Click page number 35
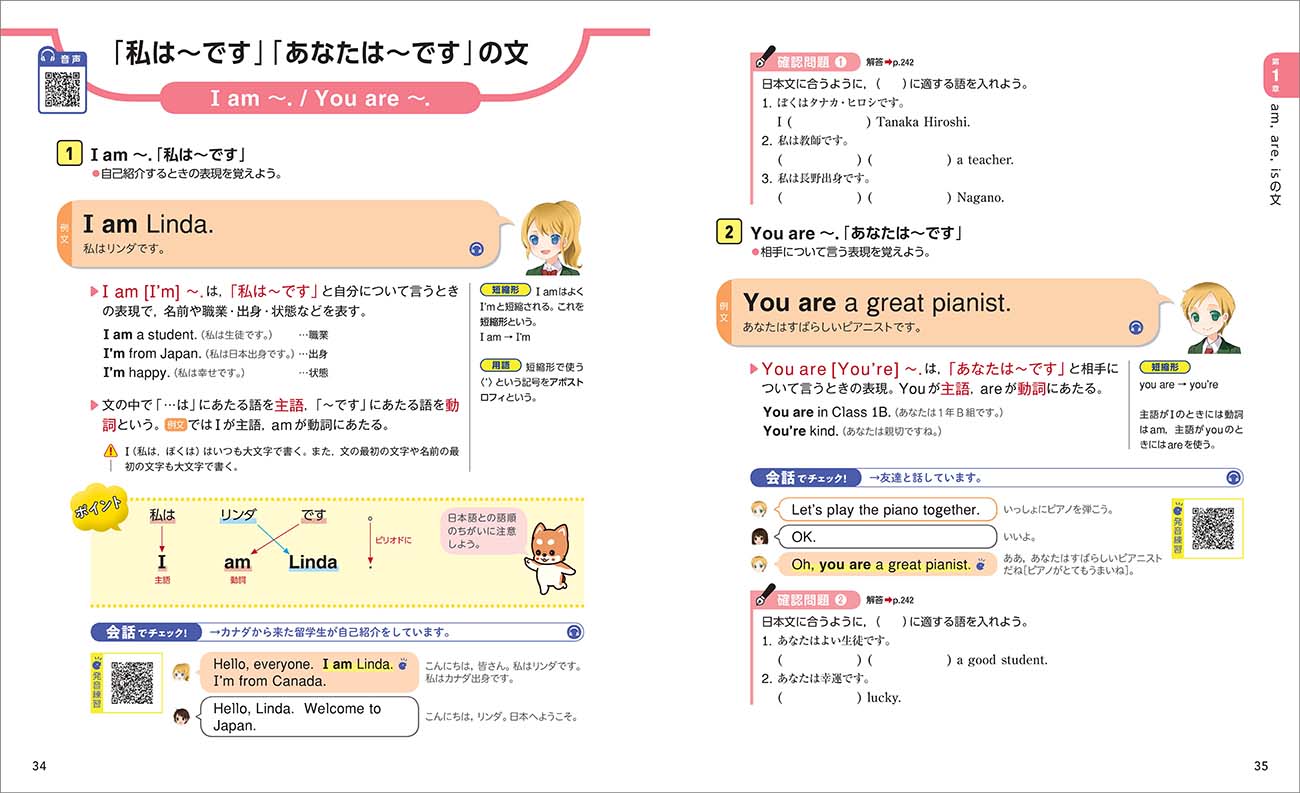The height and width of the screenshot is (793, 1300). coord(1261,767)
